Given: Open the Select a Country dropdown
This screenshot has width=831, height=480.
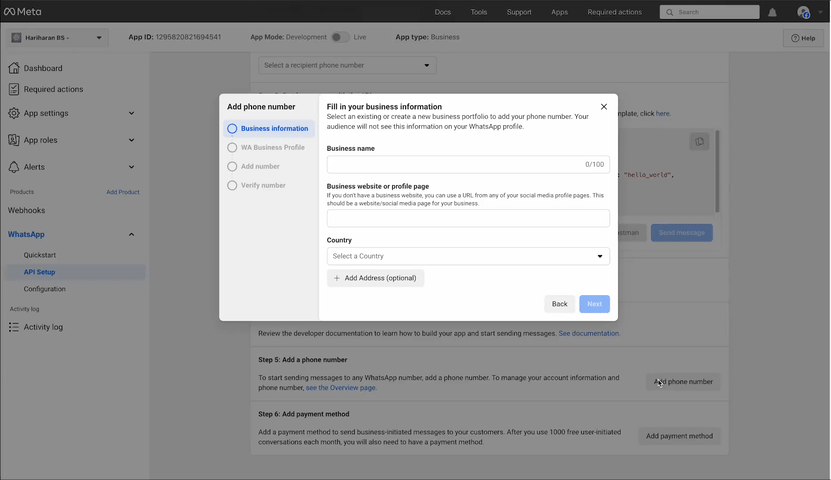Looking at the screenshot, I should click(468, 256).
